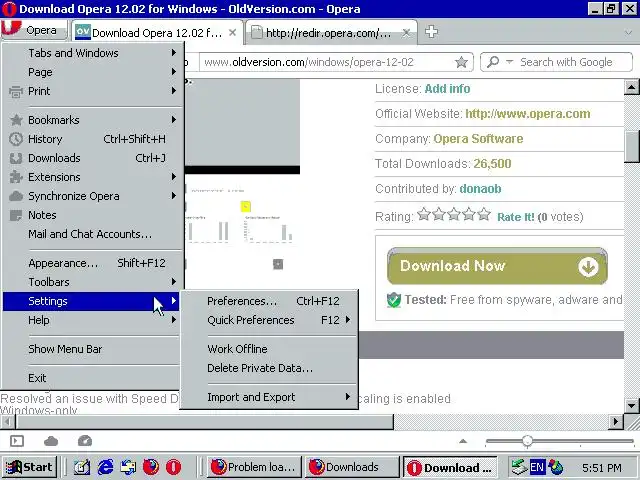Open History from the Opera menu
The height and width of the screenshot is (480, 640).
point(92,139)
